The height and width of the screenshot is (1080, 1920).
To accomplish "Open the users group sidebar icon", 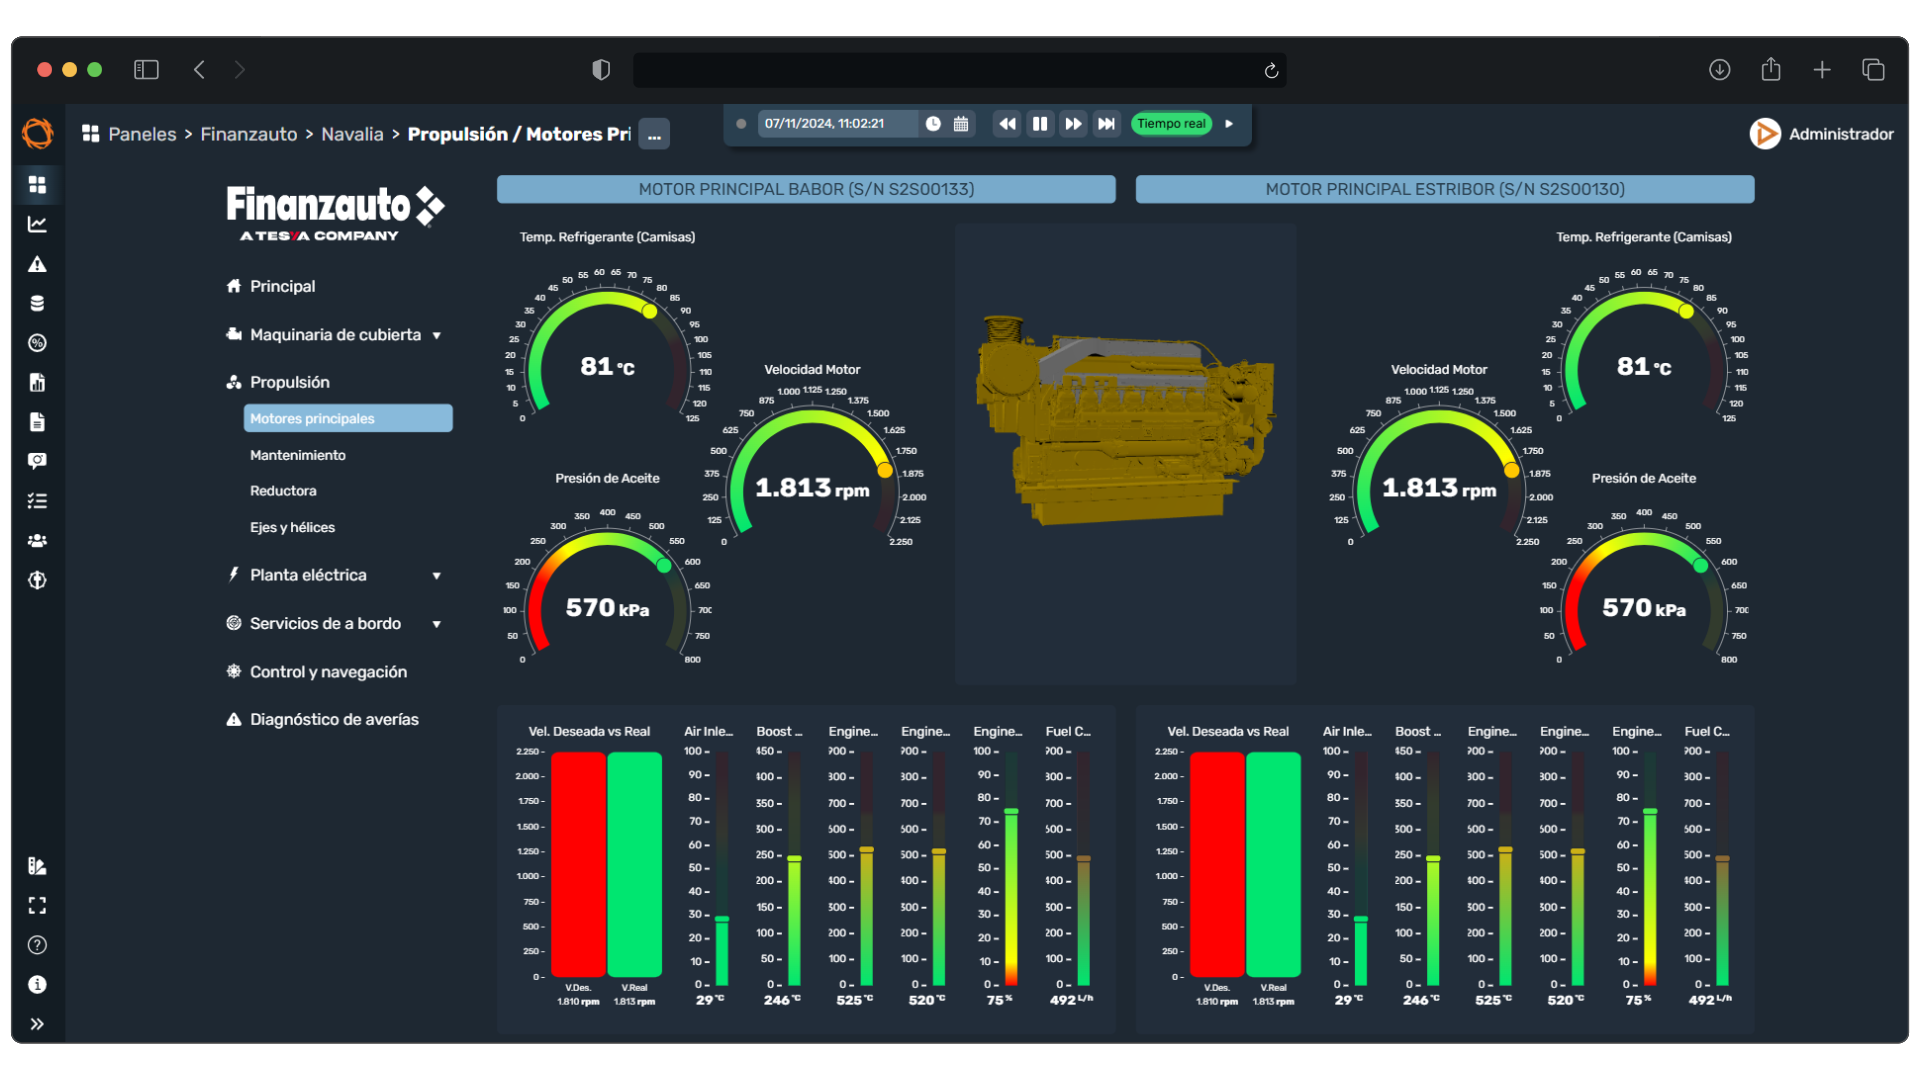I will click(37, 540).
